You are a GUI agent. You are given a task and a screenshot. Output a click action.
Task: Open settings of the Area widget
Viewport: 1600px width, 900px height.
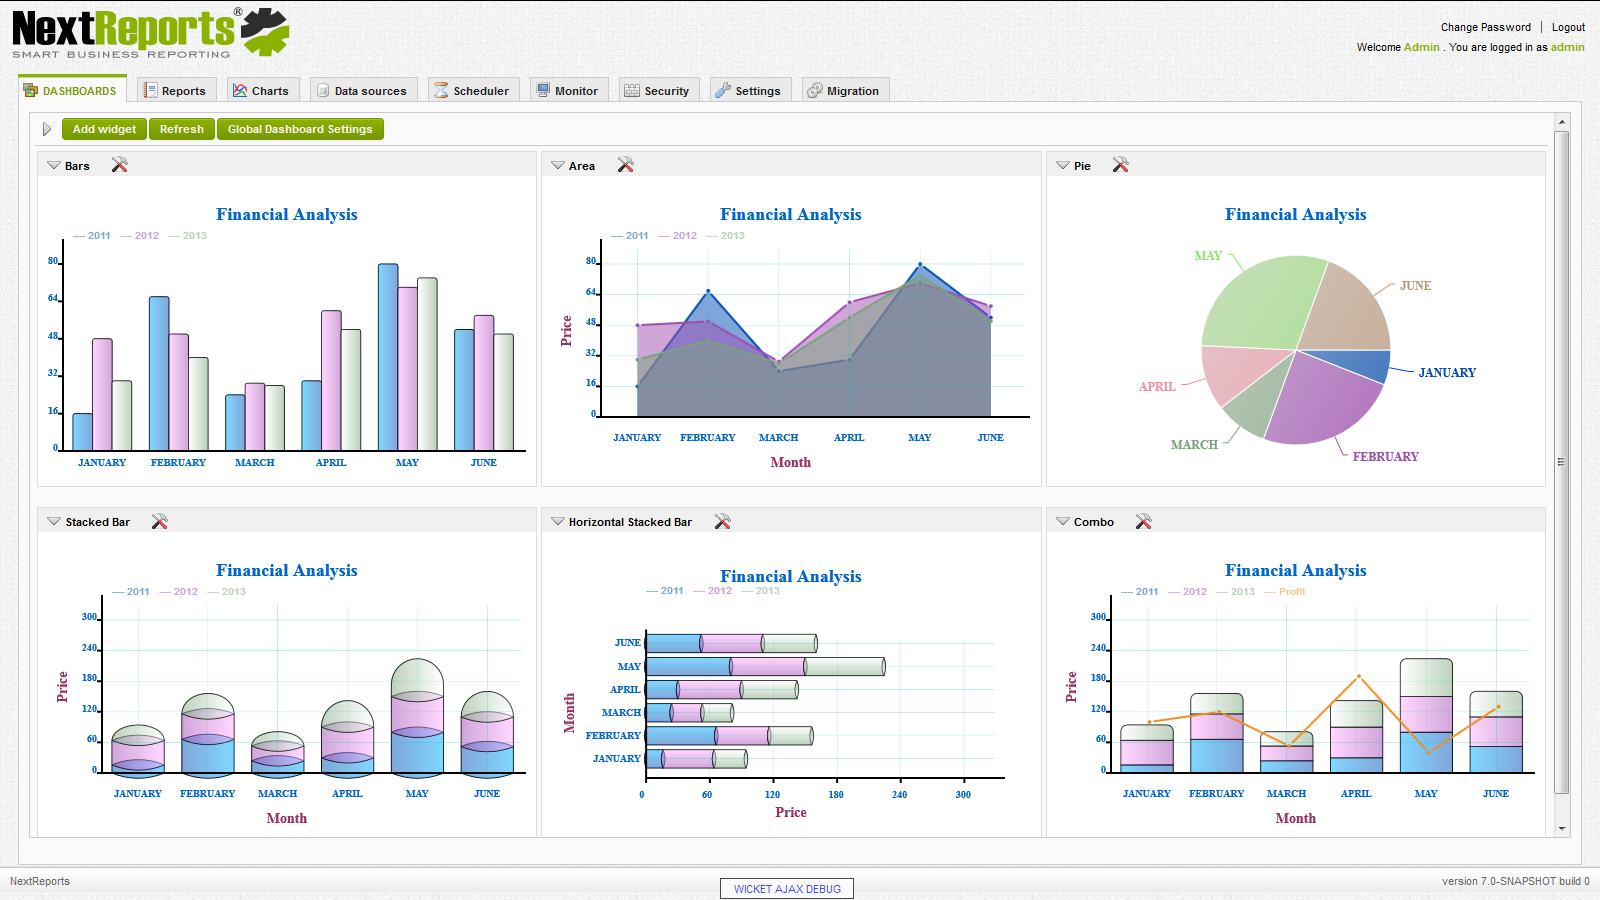pos(626,165)
